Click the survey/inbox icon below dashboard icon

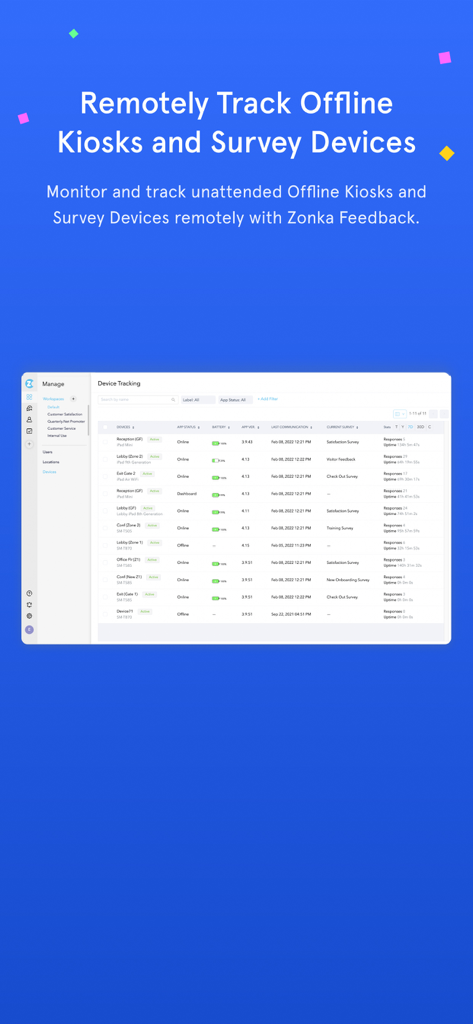point(29,408)
